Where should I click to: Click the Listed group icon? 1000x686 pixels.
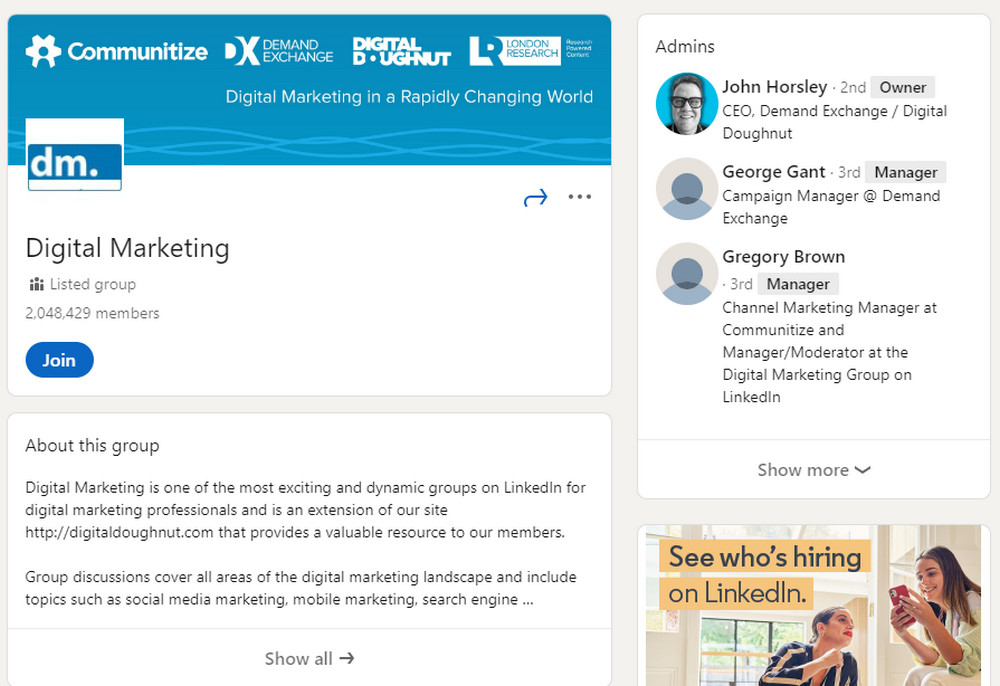coord(37,284)
